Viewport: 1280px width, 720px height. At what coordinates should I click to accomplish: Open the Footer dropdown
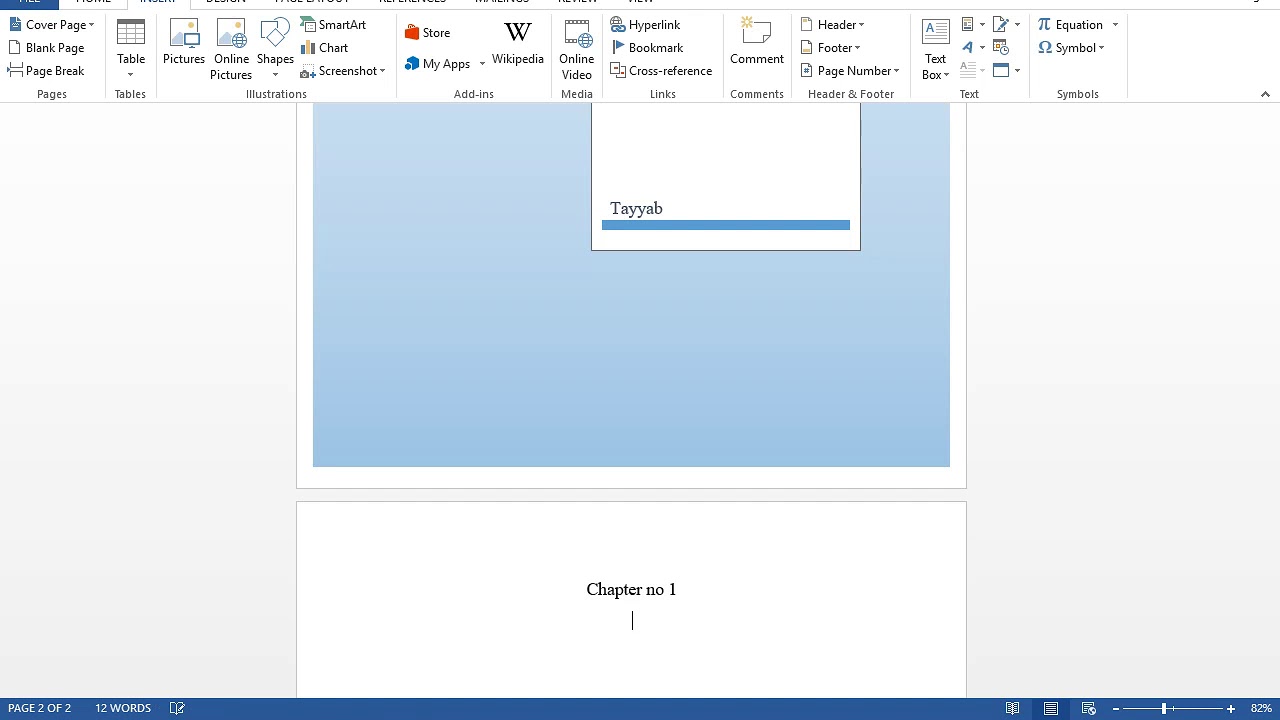click(830, 47)
